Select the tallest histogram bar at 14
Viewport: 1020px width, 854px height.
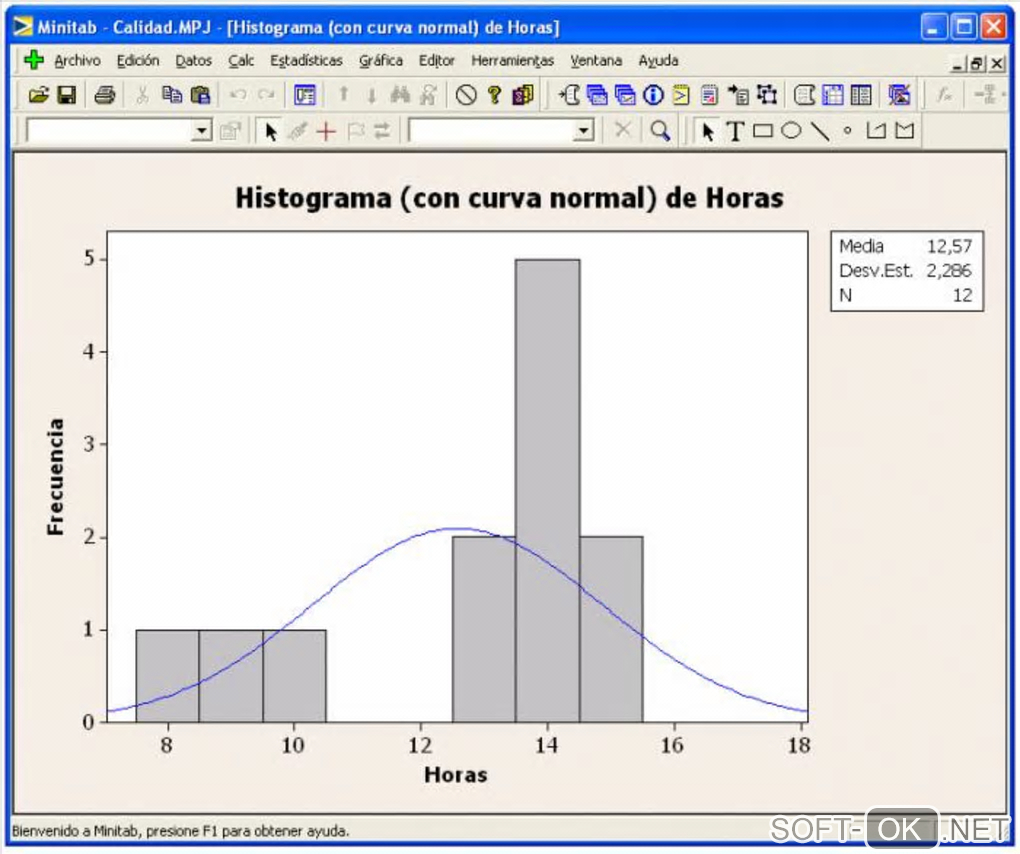548,490
